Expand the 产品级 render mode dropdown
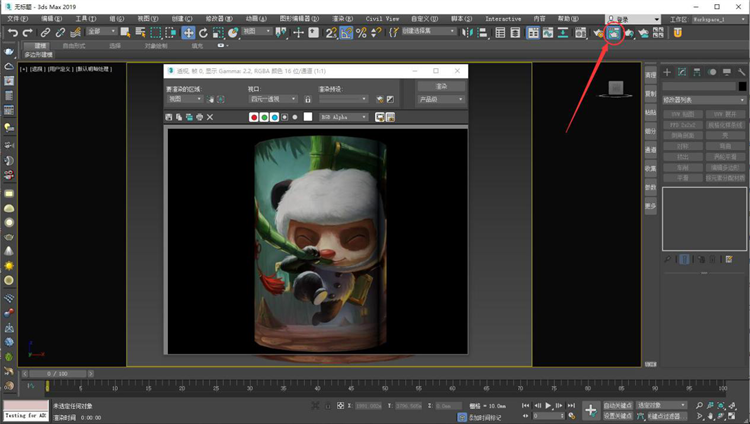750x424 pixels. click(441, 99)
